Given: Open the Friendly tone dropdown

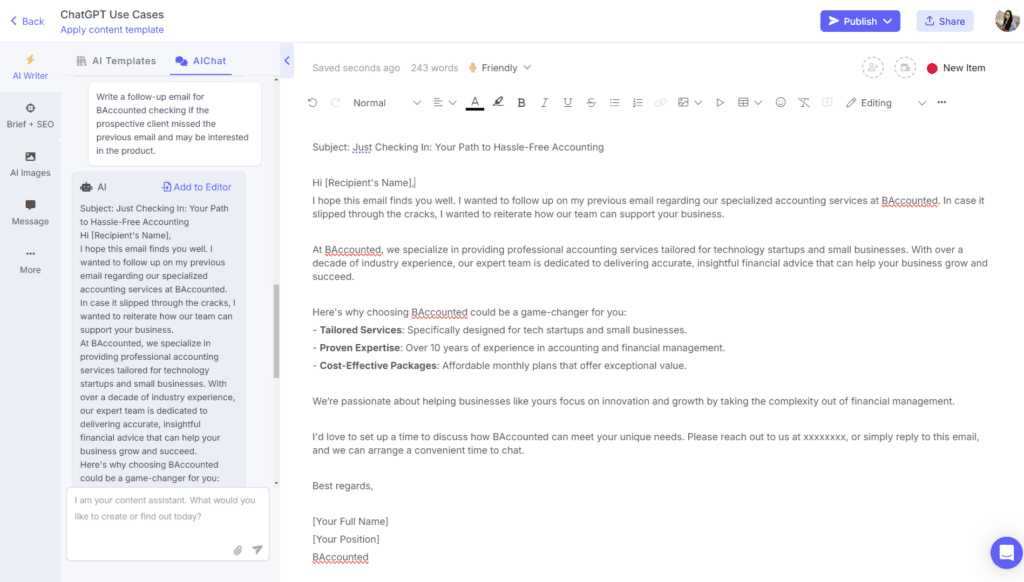Looking at the screenshot, I should 500,68.
